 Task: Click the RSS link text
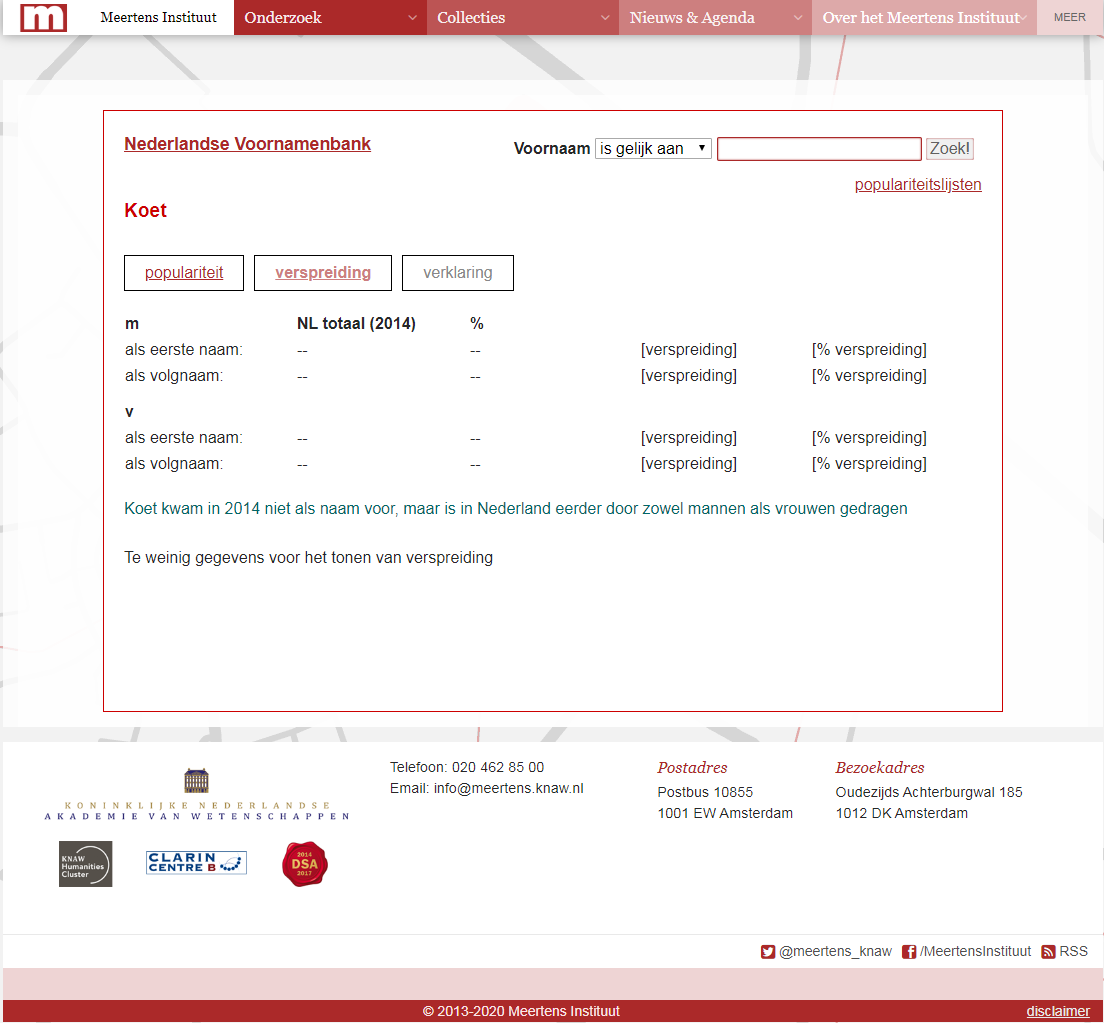1073,952
